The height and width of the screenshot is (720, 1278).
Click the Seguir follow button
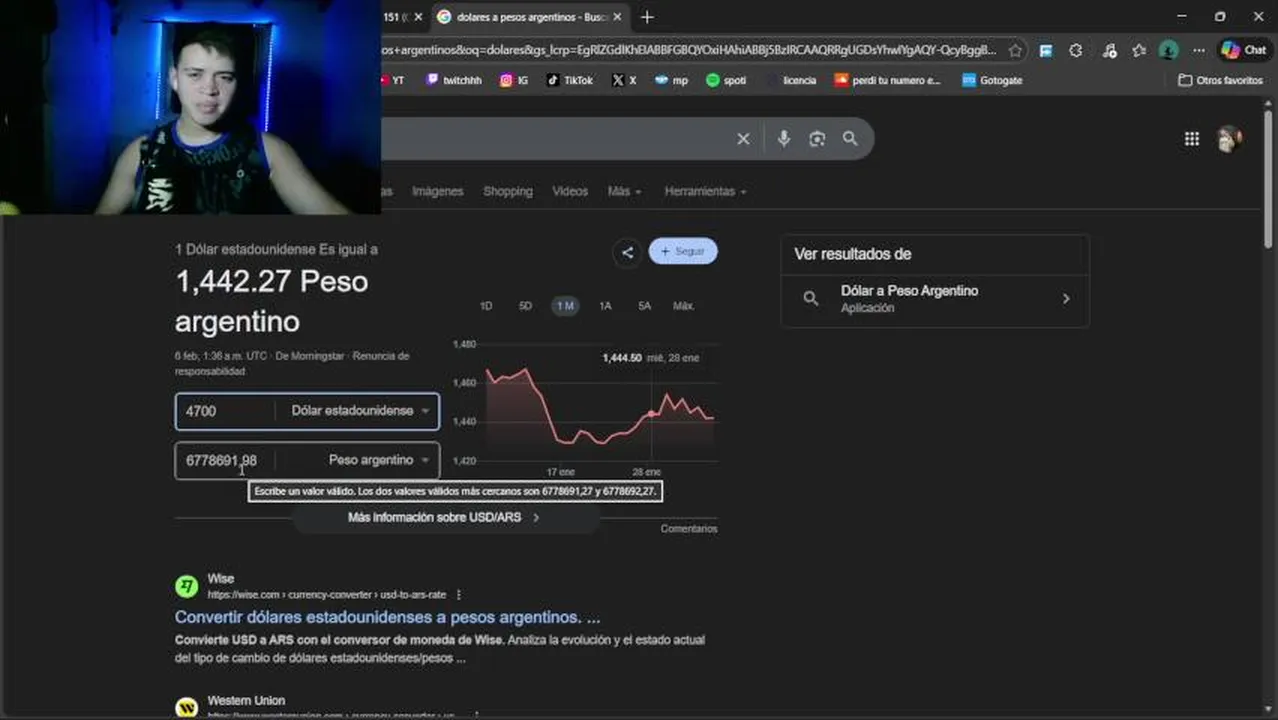coord(683,251)
